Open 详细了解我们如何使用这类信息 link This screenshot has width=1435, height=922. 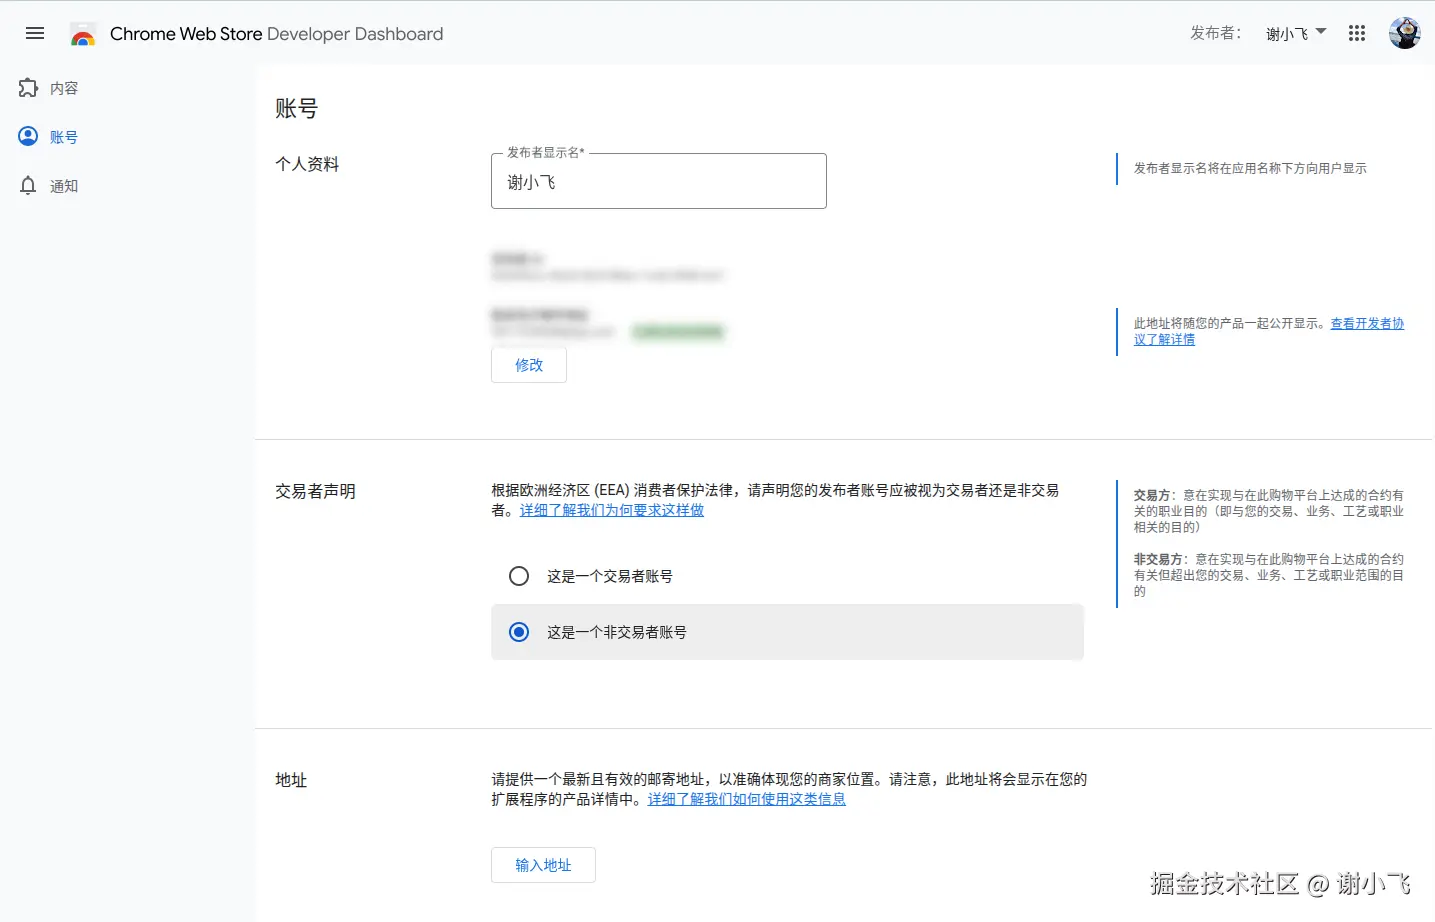pos(746,799)
